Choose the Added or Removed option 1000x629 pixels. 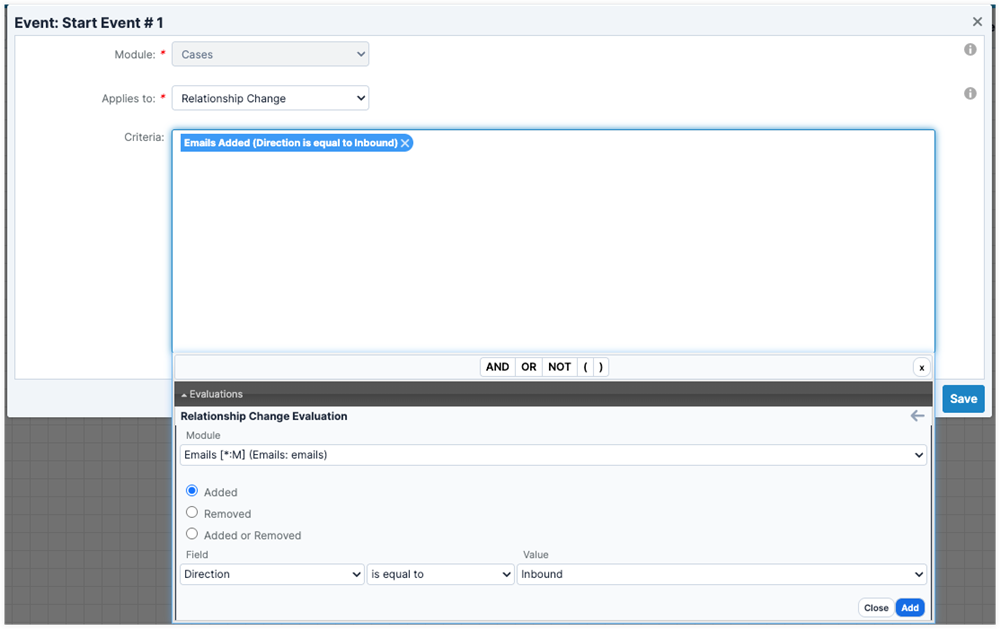tap(192, 534)
